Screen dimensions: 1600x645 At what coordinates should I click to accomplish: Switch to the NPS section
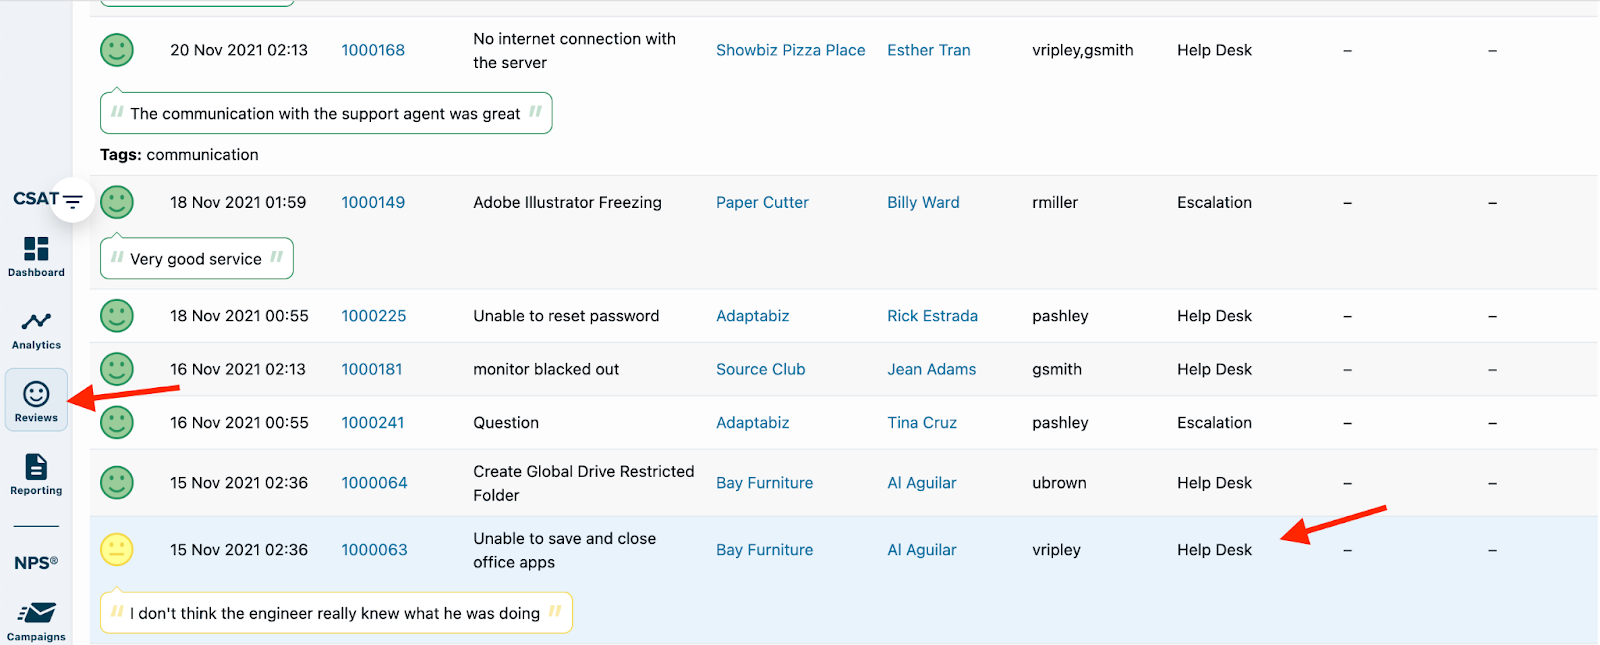36,563
